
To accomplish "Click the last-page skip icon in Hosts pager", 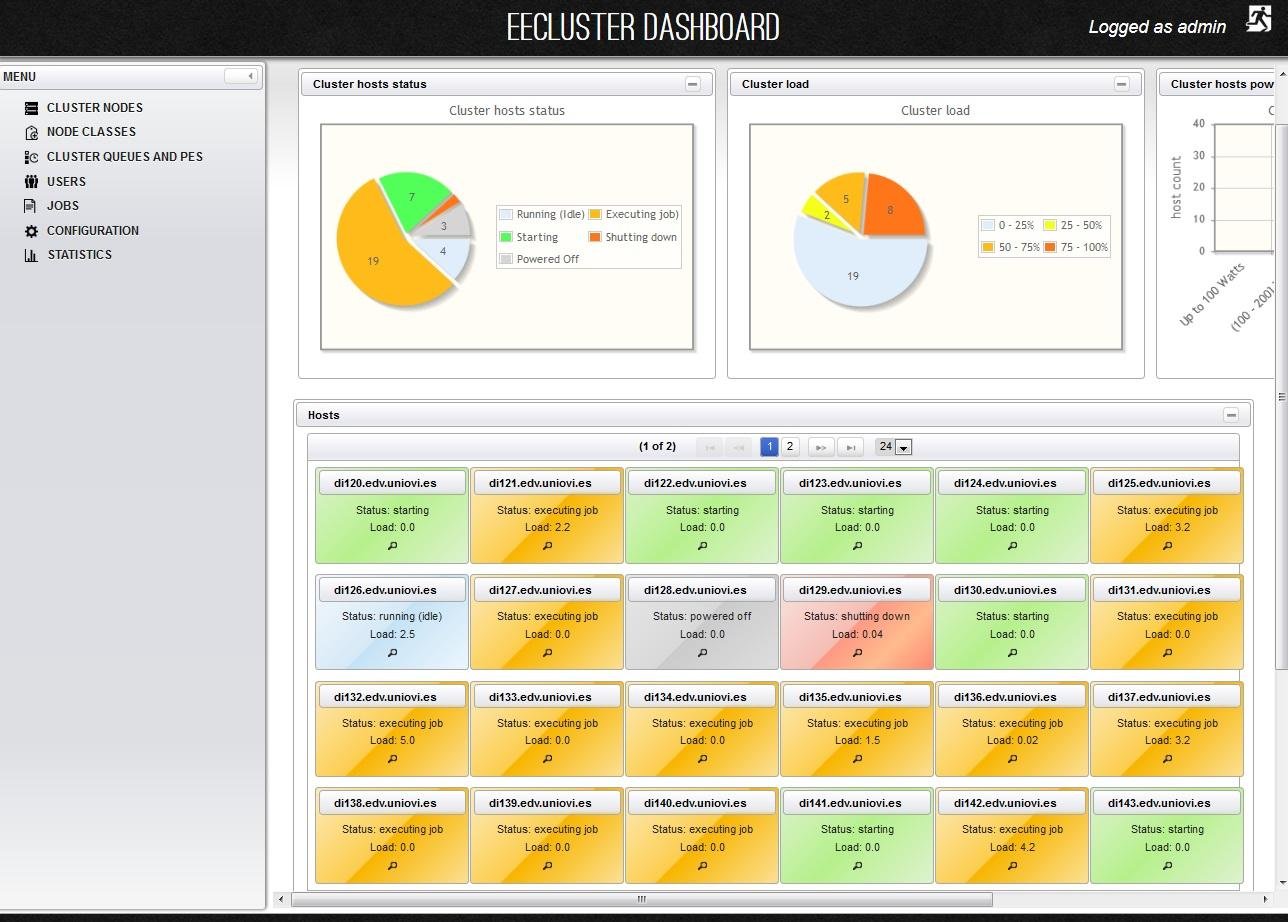I will 850,447.
